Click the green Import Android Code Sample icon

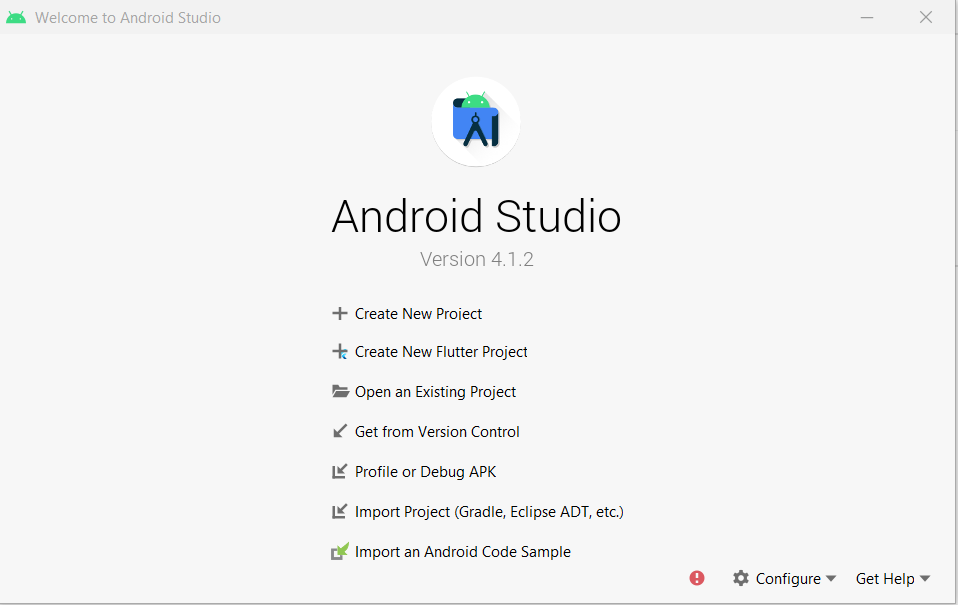point(340,551)
